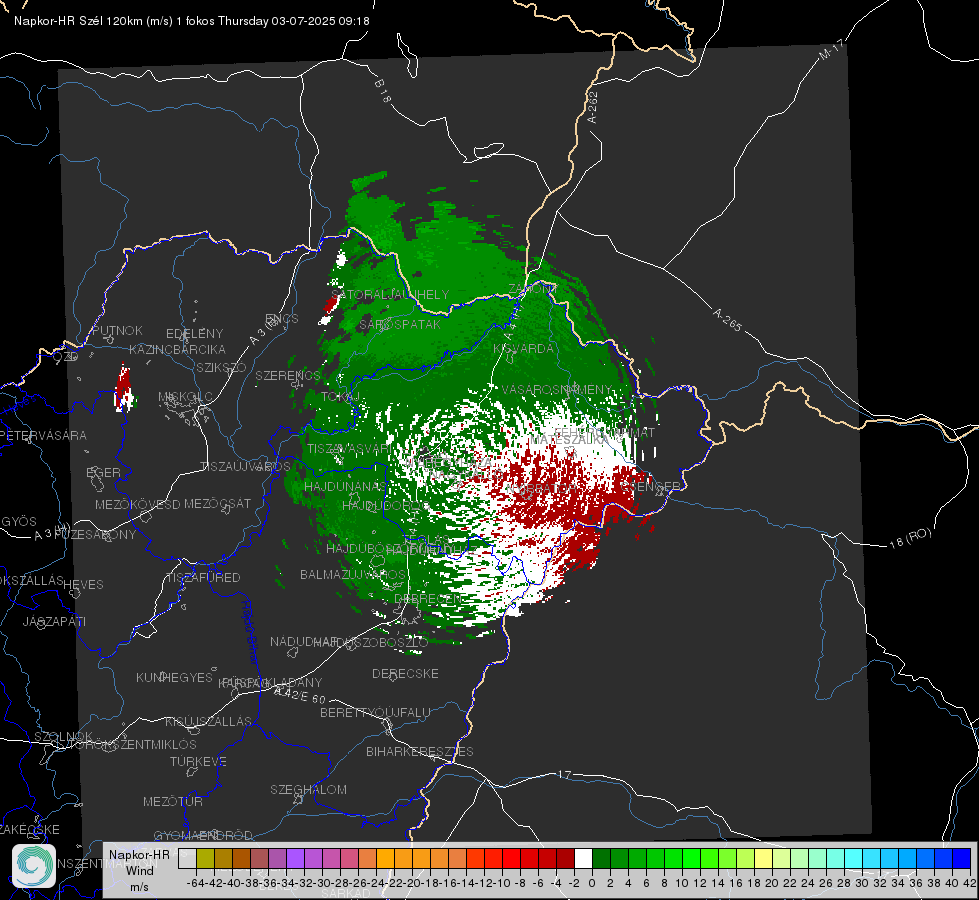Screen dimensions: 979x900
Task: Click the SATORALJAUJHELY town label
Action: [390, 295]
